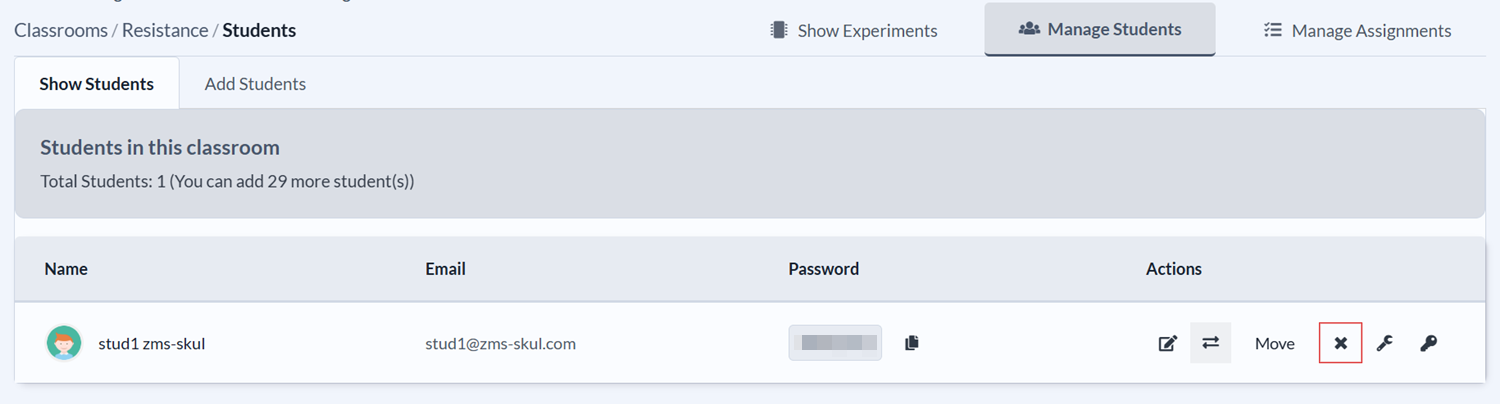Click the masked password field
Viewport: 1500px width, 404px height.
(x=835, y=343)
